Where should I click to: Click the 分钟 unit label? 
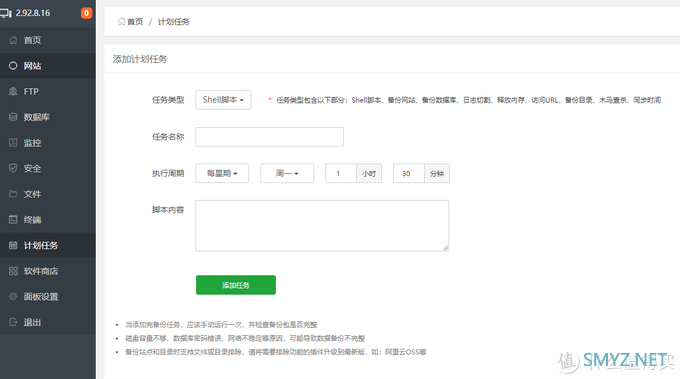(437, 173)
